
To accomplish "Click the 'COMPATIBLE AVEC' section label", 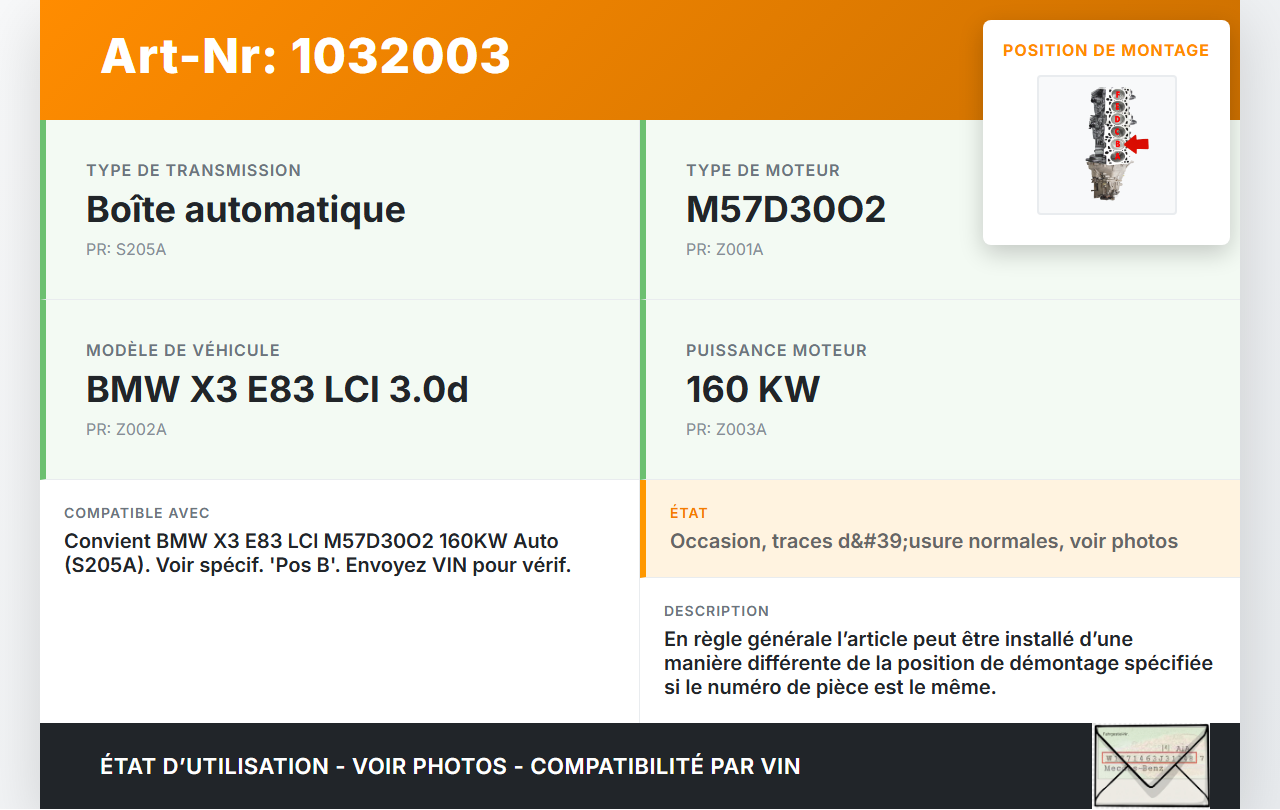I will coord(137,513).
